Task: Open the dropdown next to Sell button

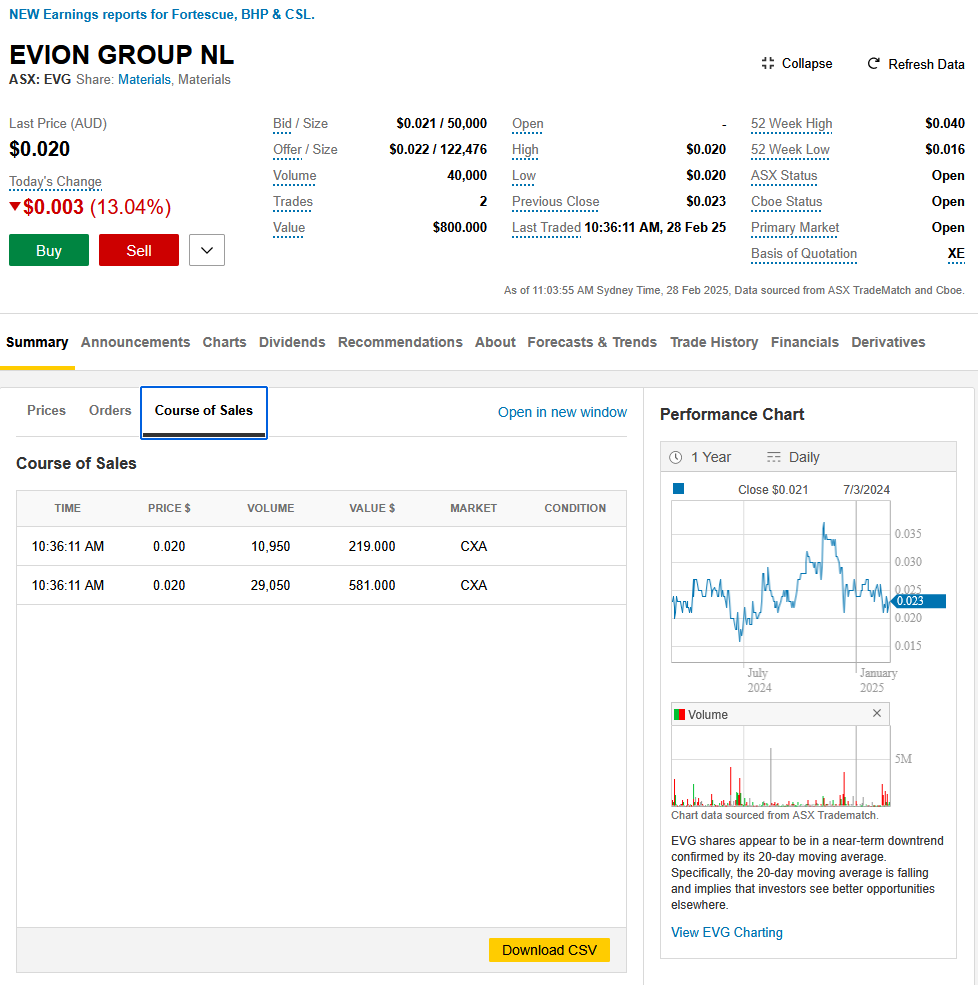Action: [x=207, y=250]
